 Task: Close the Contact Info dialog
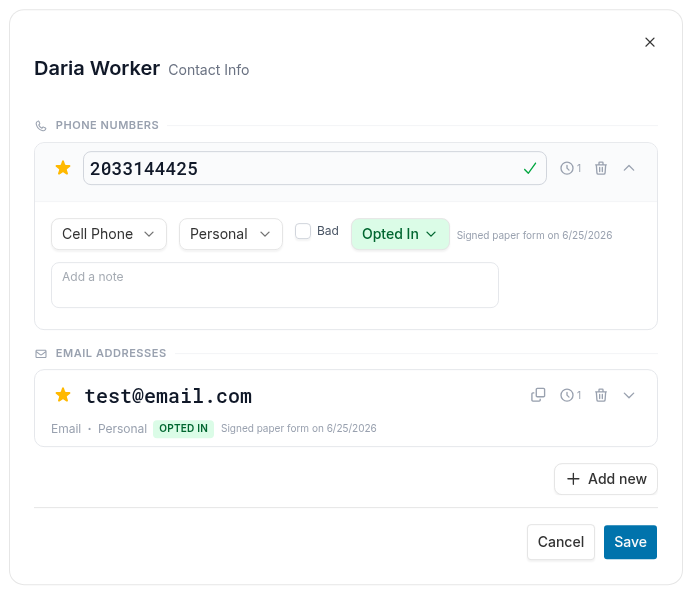(x=650, y=42)
